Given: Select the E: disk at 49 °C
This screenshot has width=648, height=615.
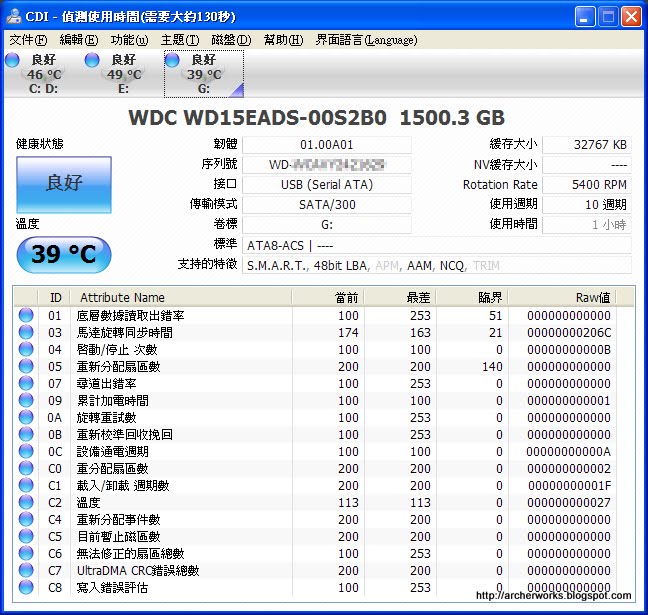Looking at the screenshot, I should point(123,74).
